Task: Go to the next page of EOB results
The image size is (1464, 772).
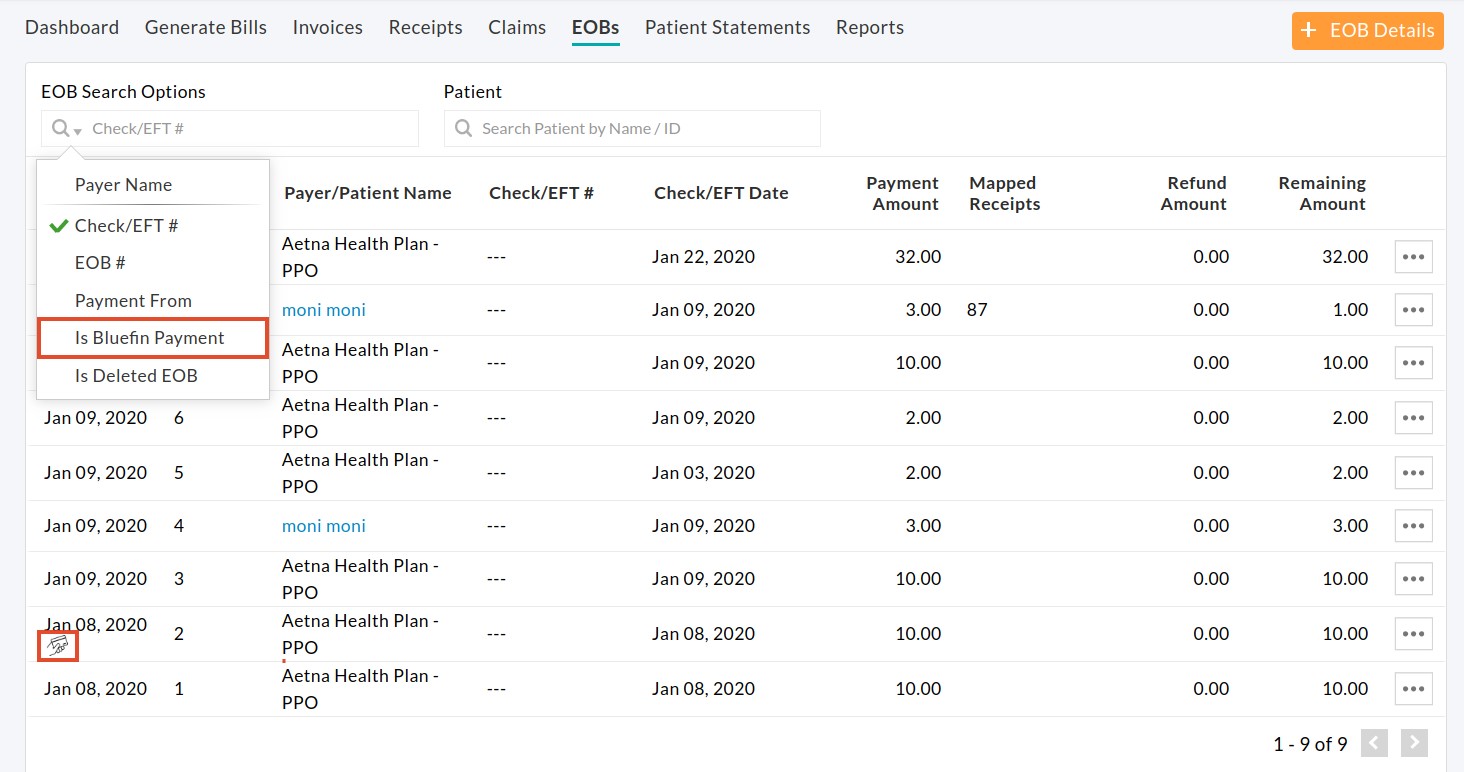Action: tap(1413, 742)
